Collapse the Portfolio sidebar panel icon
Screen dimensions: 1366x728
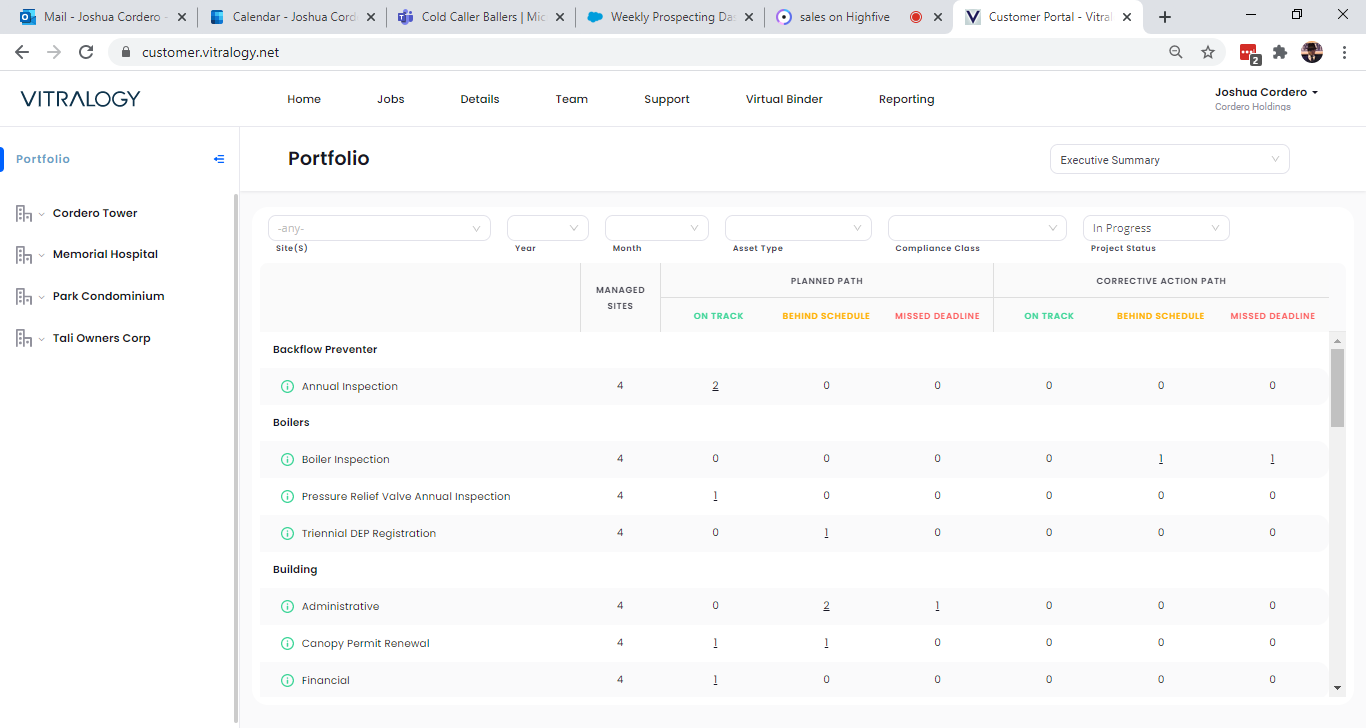(x=219, y=159)
